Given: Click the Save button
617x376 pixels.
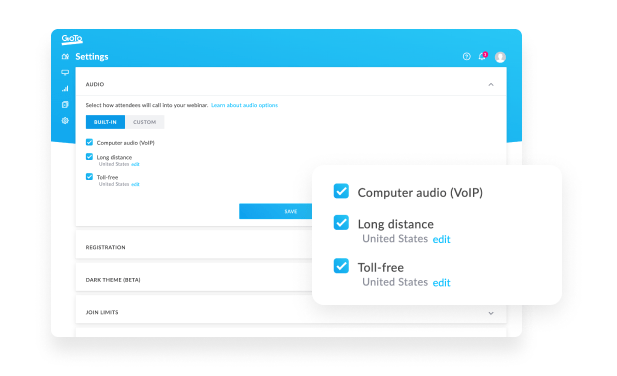Looking at the screenshot, I should point(275,211).
